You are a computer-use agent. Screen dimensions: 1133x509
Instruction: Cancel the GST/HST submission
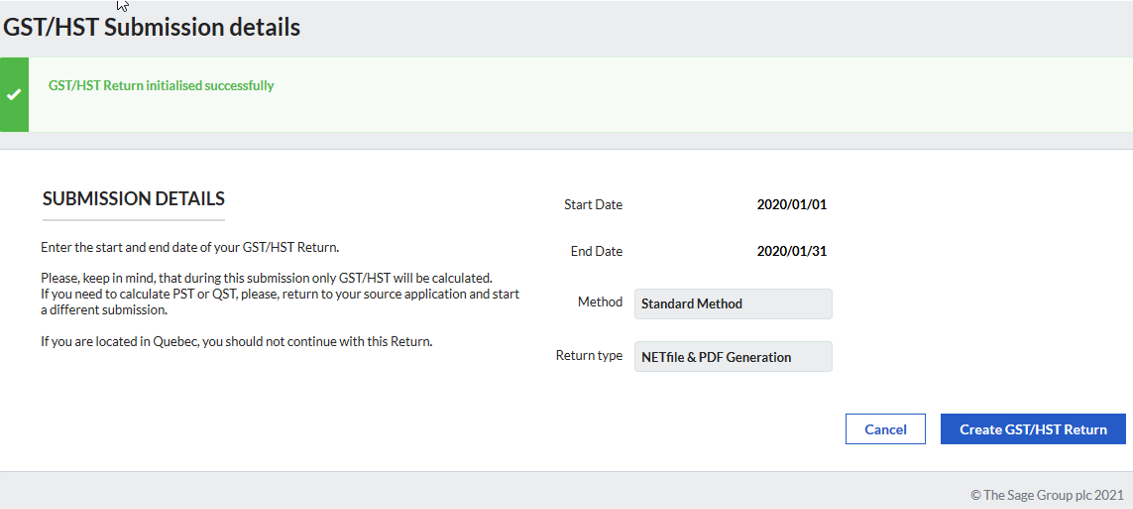point(885,429)
